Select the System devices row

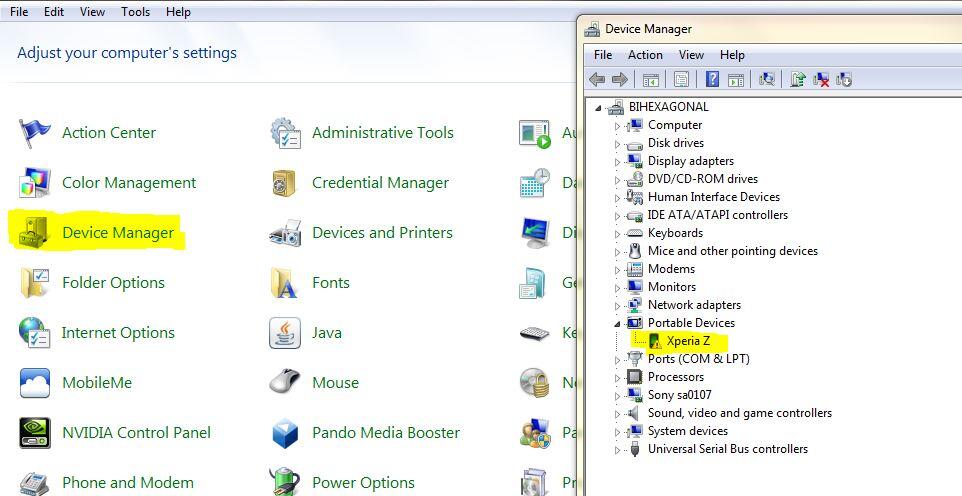click(687, 431)
